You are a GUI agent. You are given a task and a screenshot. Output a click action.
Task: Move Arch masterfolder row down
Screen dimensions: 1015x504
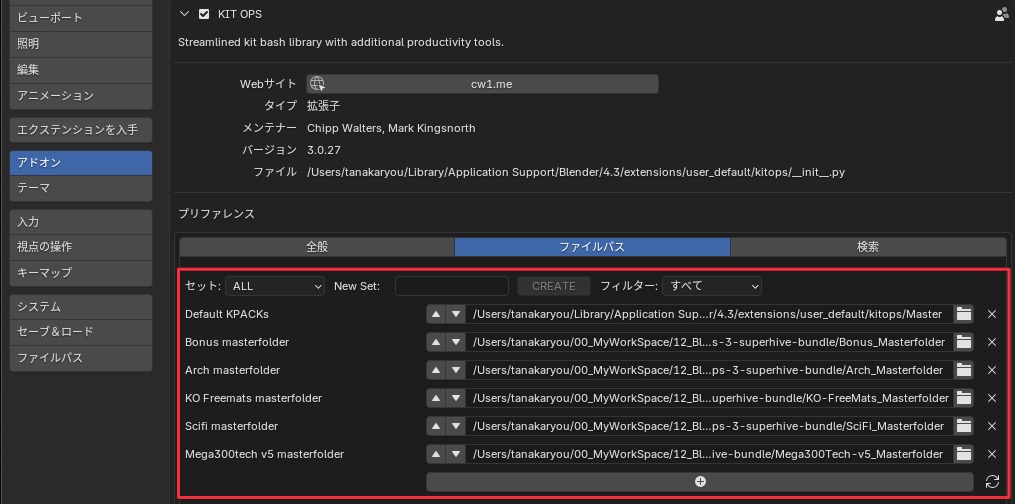click(456, 370)
